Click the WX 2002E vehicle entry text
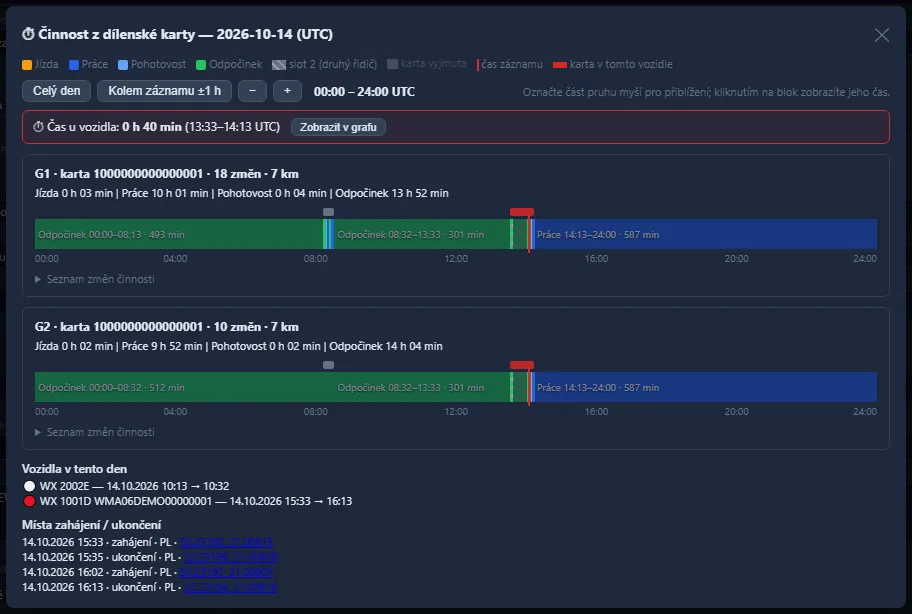The image size is (912, 614). coord(134,486)
